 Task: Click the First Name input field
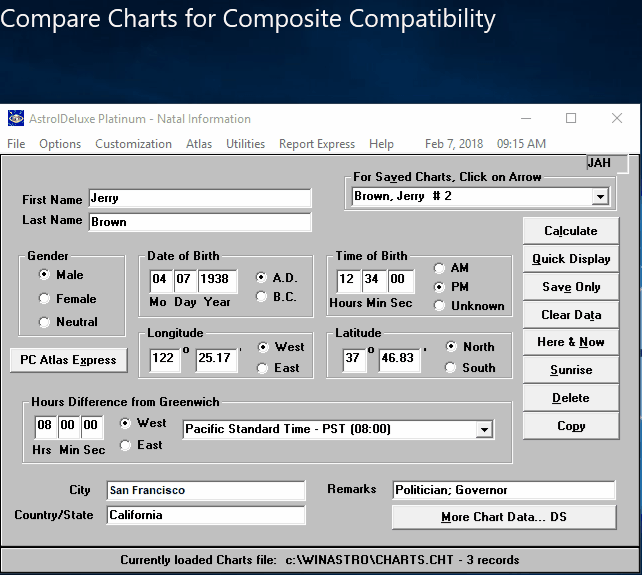click(199, 199)
